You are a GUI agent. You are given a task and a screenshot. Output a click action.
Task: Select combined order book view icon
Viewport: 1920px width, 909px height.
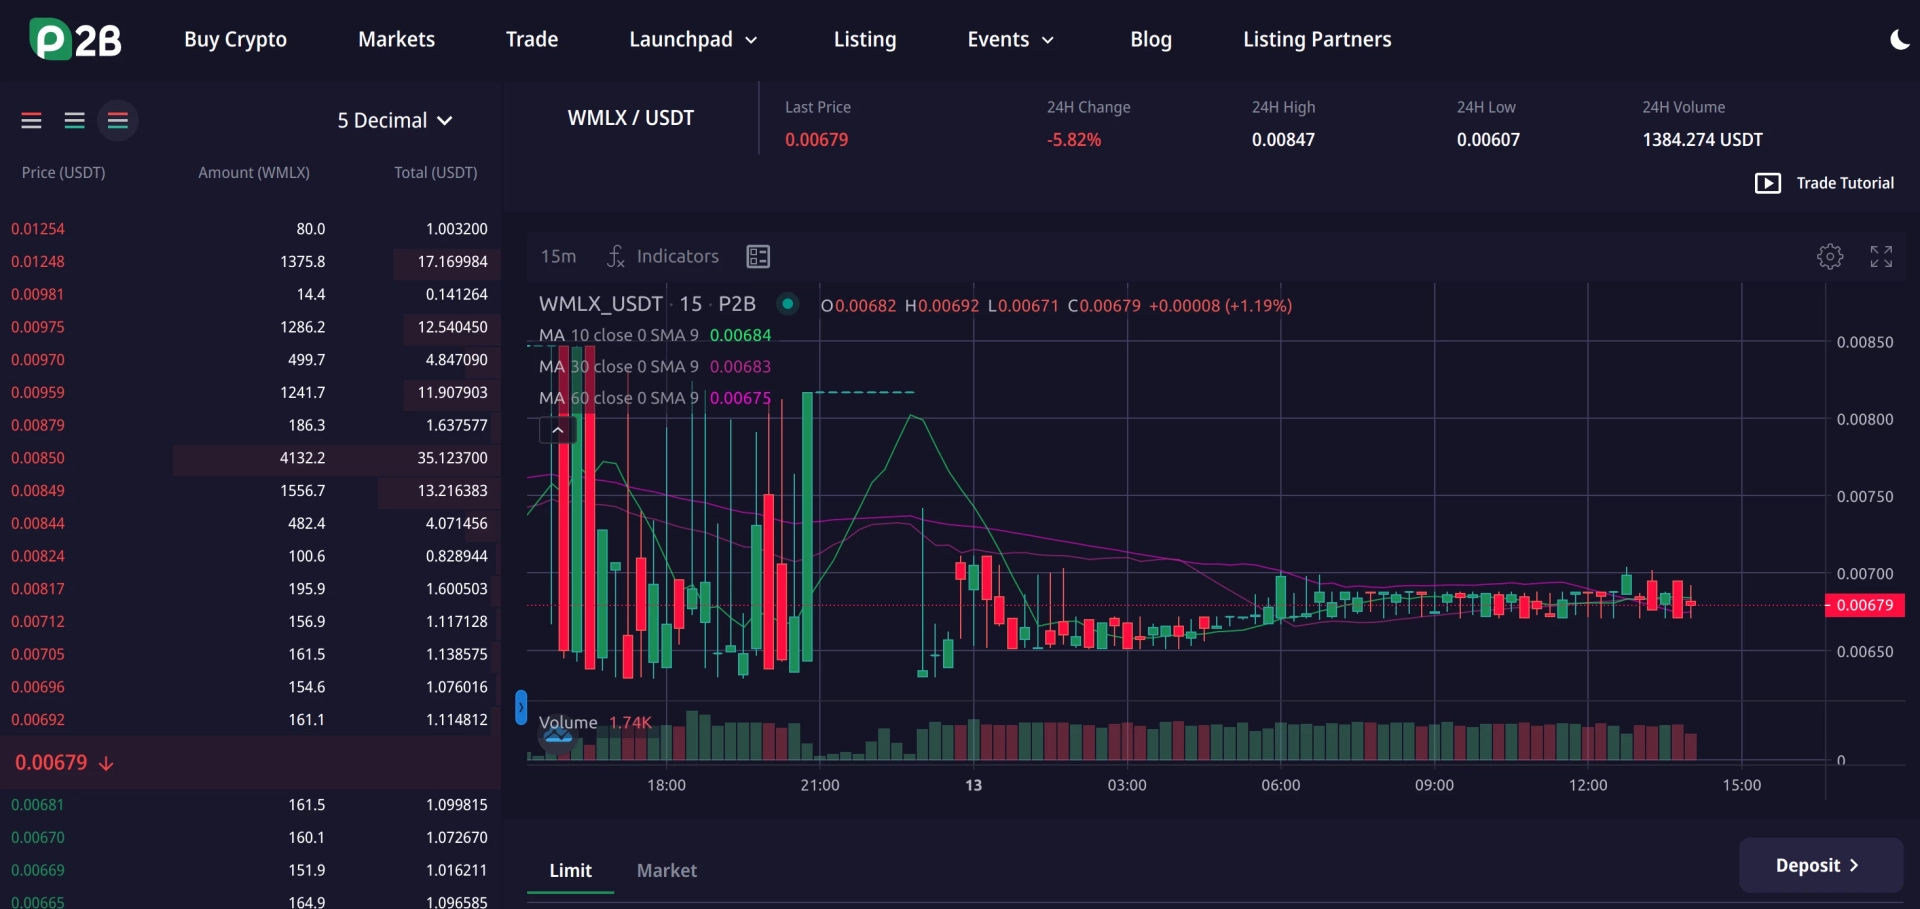[118, 121]
